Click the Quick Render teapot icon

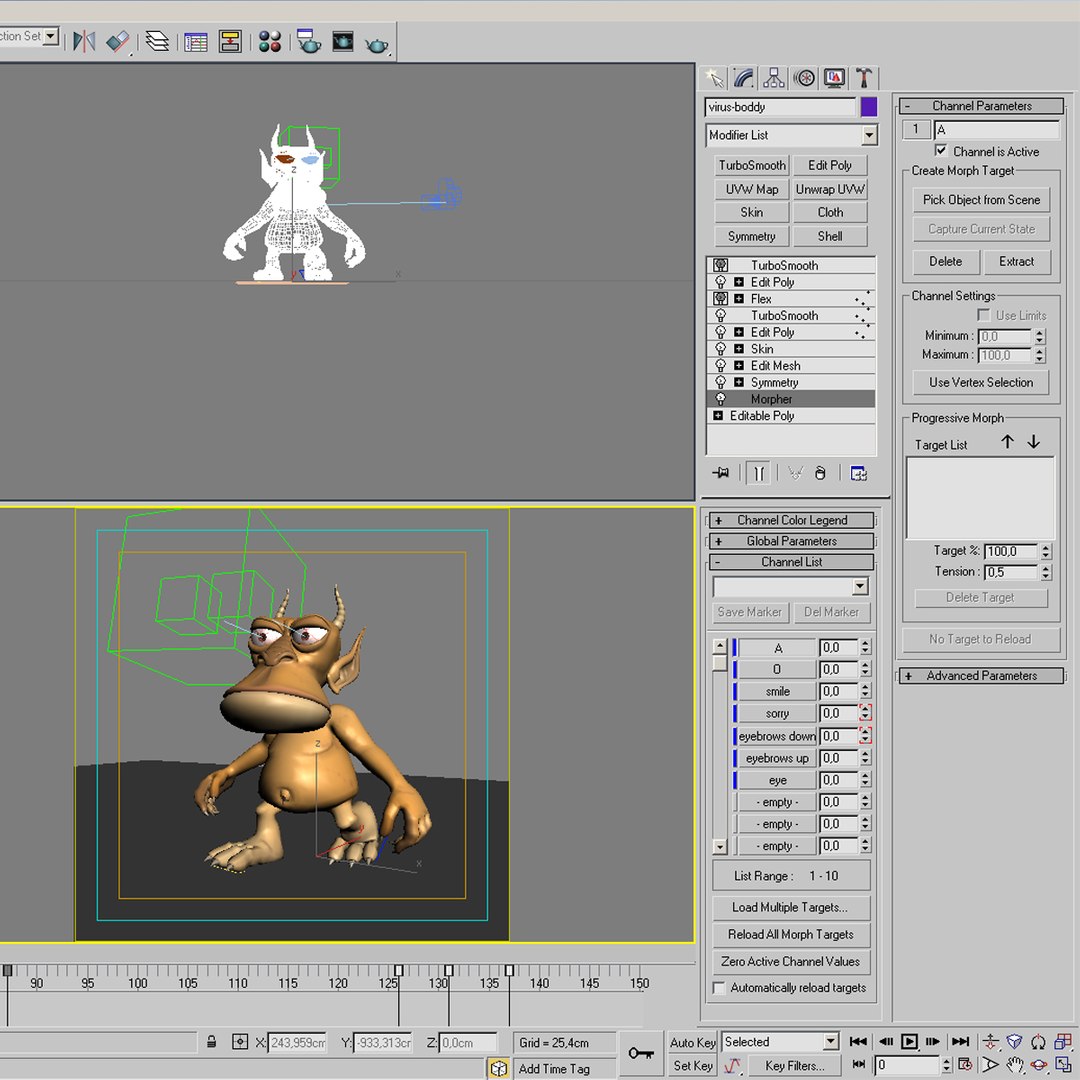(377, 43)
